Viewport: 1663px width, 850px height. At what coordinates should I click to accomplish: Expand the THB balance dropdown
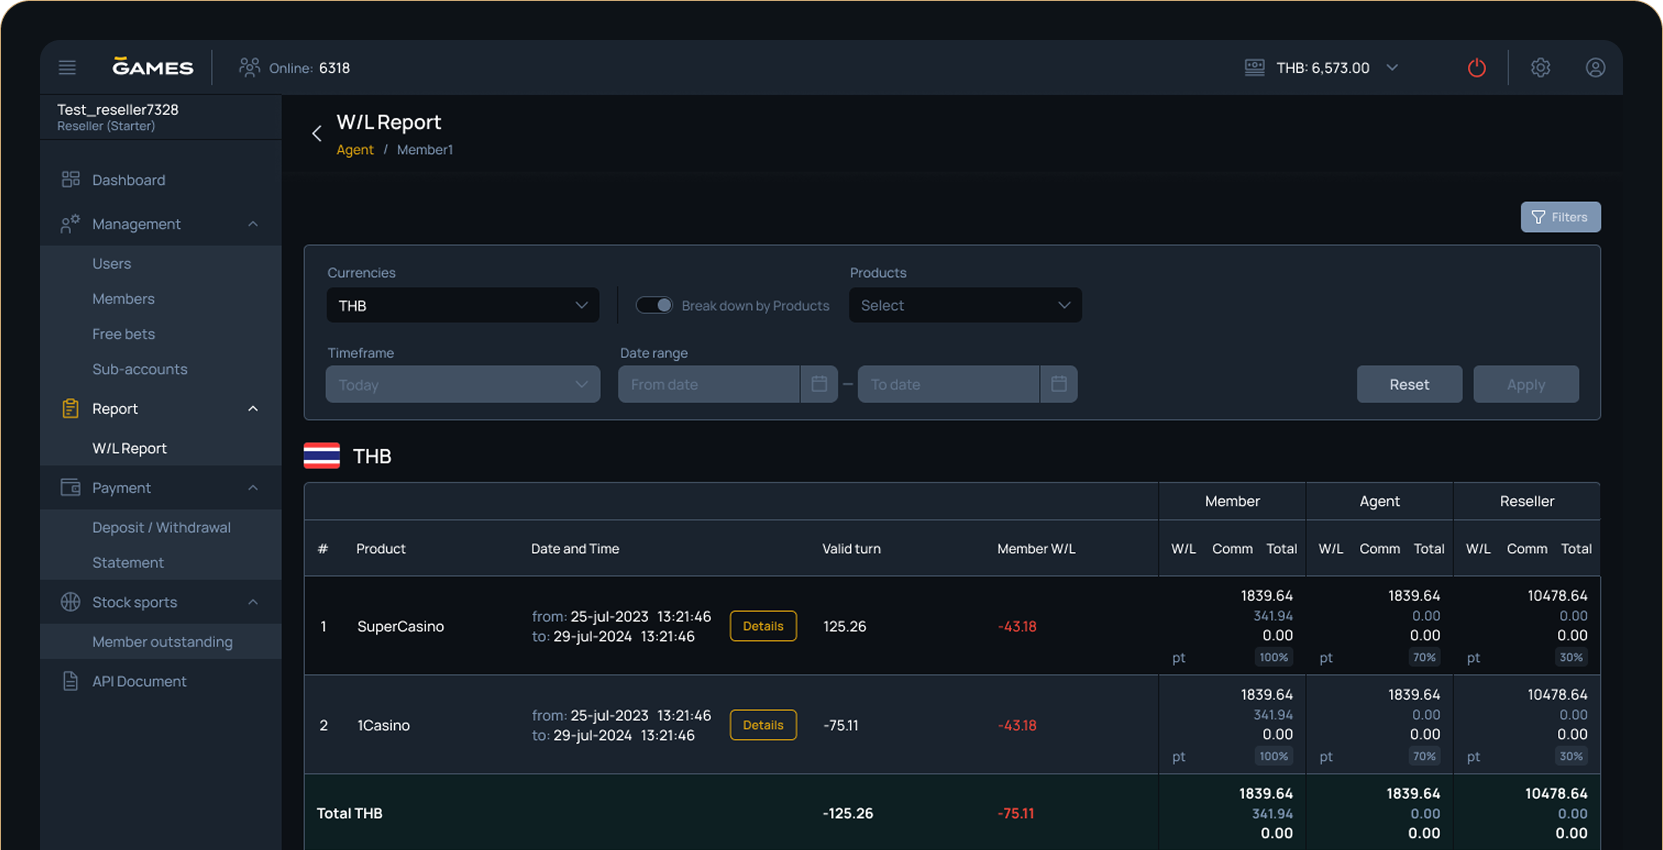click(x=1392, y=68)
